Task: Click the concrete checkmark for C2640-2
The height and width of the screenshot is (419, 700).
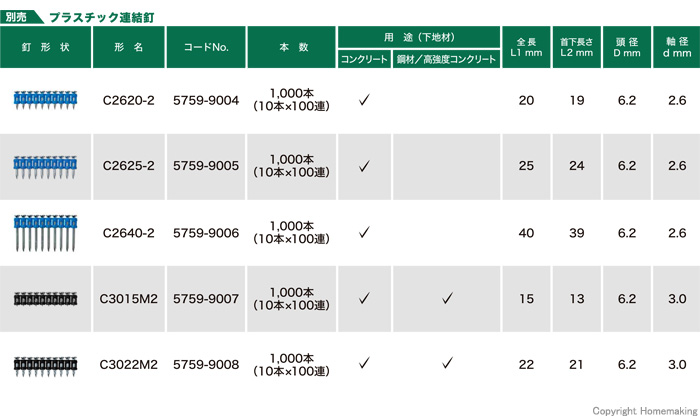Action: click(364, 232)
